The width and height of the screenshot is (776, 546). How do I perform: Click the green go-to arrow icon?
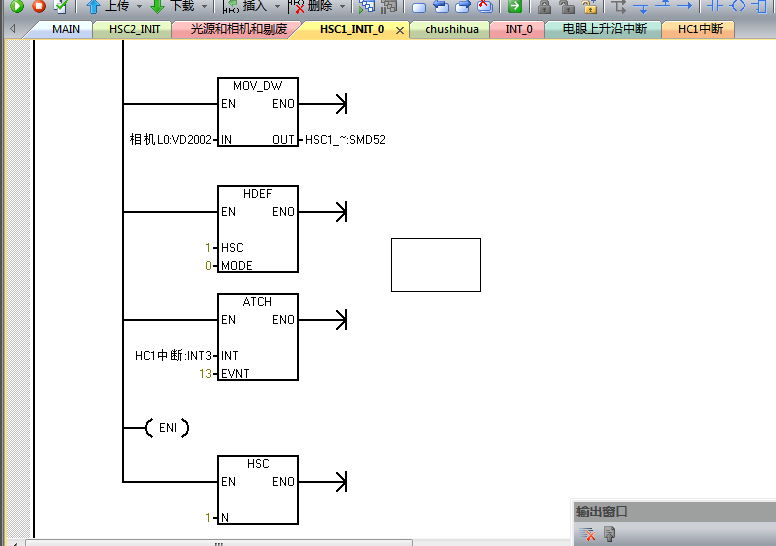pyautogui.click(x=514, y=6)
